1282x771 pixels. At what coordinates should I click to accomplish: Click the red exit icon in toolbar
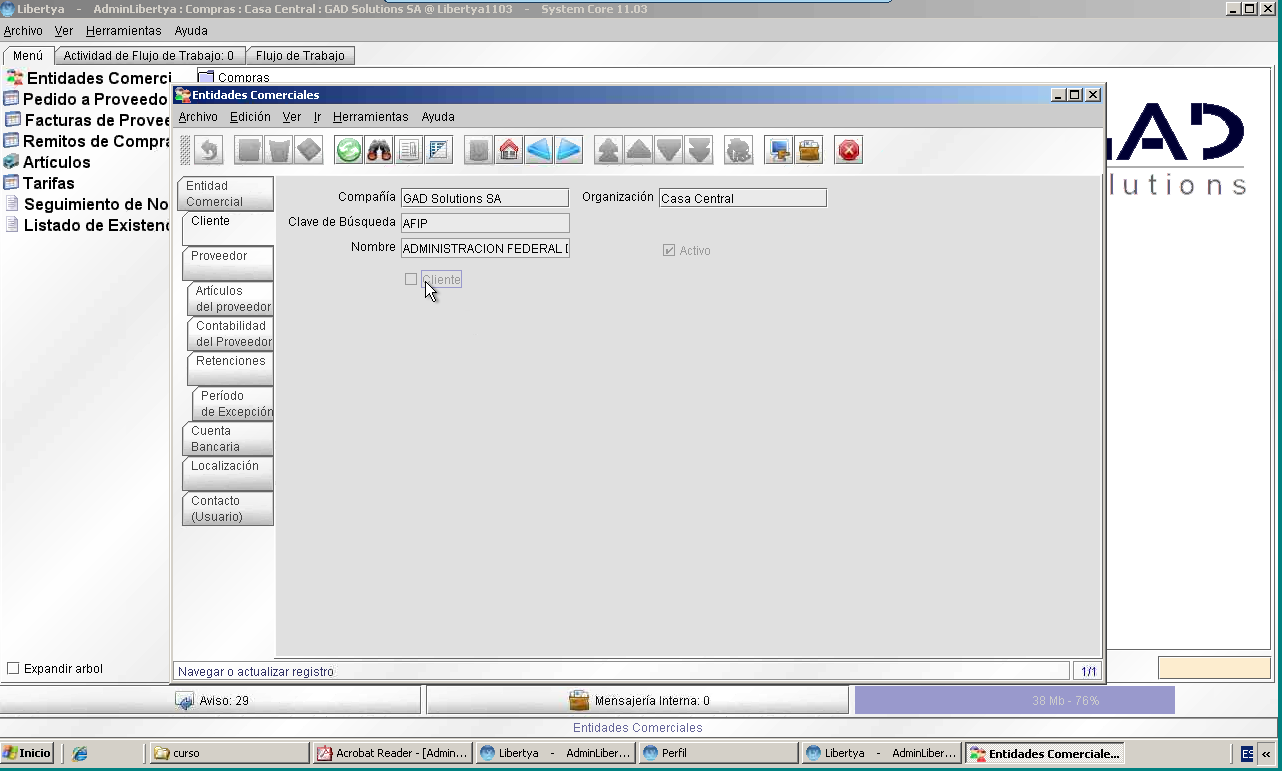click(x=849, y=150)
